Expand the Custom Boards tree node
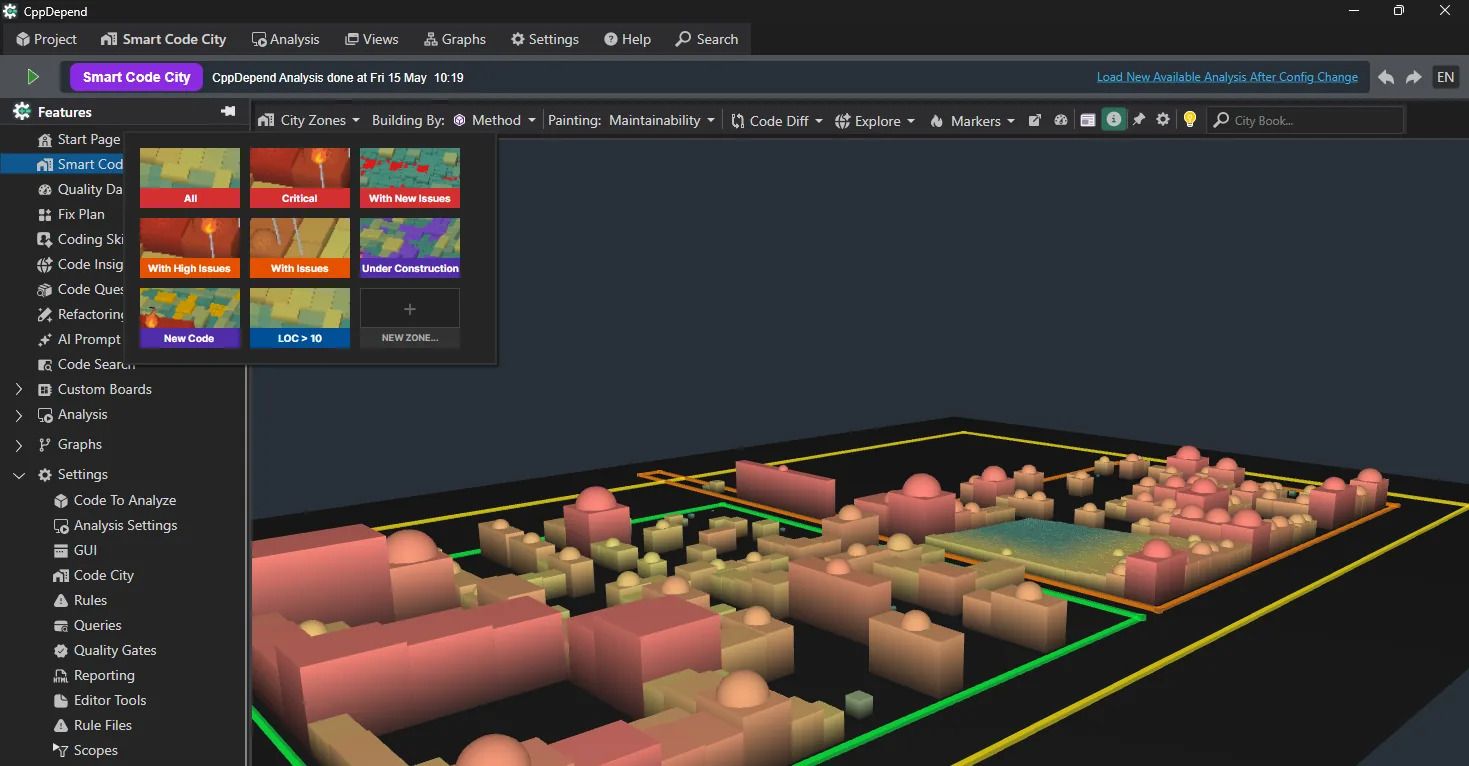The height and width of the screenshot is (766, 1469). pos(19,389)
